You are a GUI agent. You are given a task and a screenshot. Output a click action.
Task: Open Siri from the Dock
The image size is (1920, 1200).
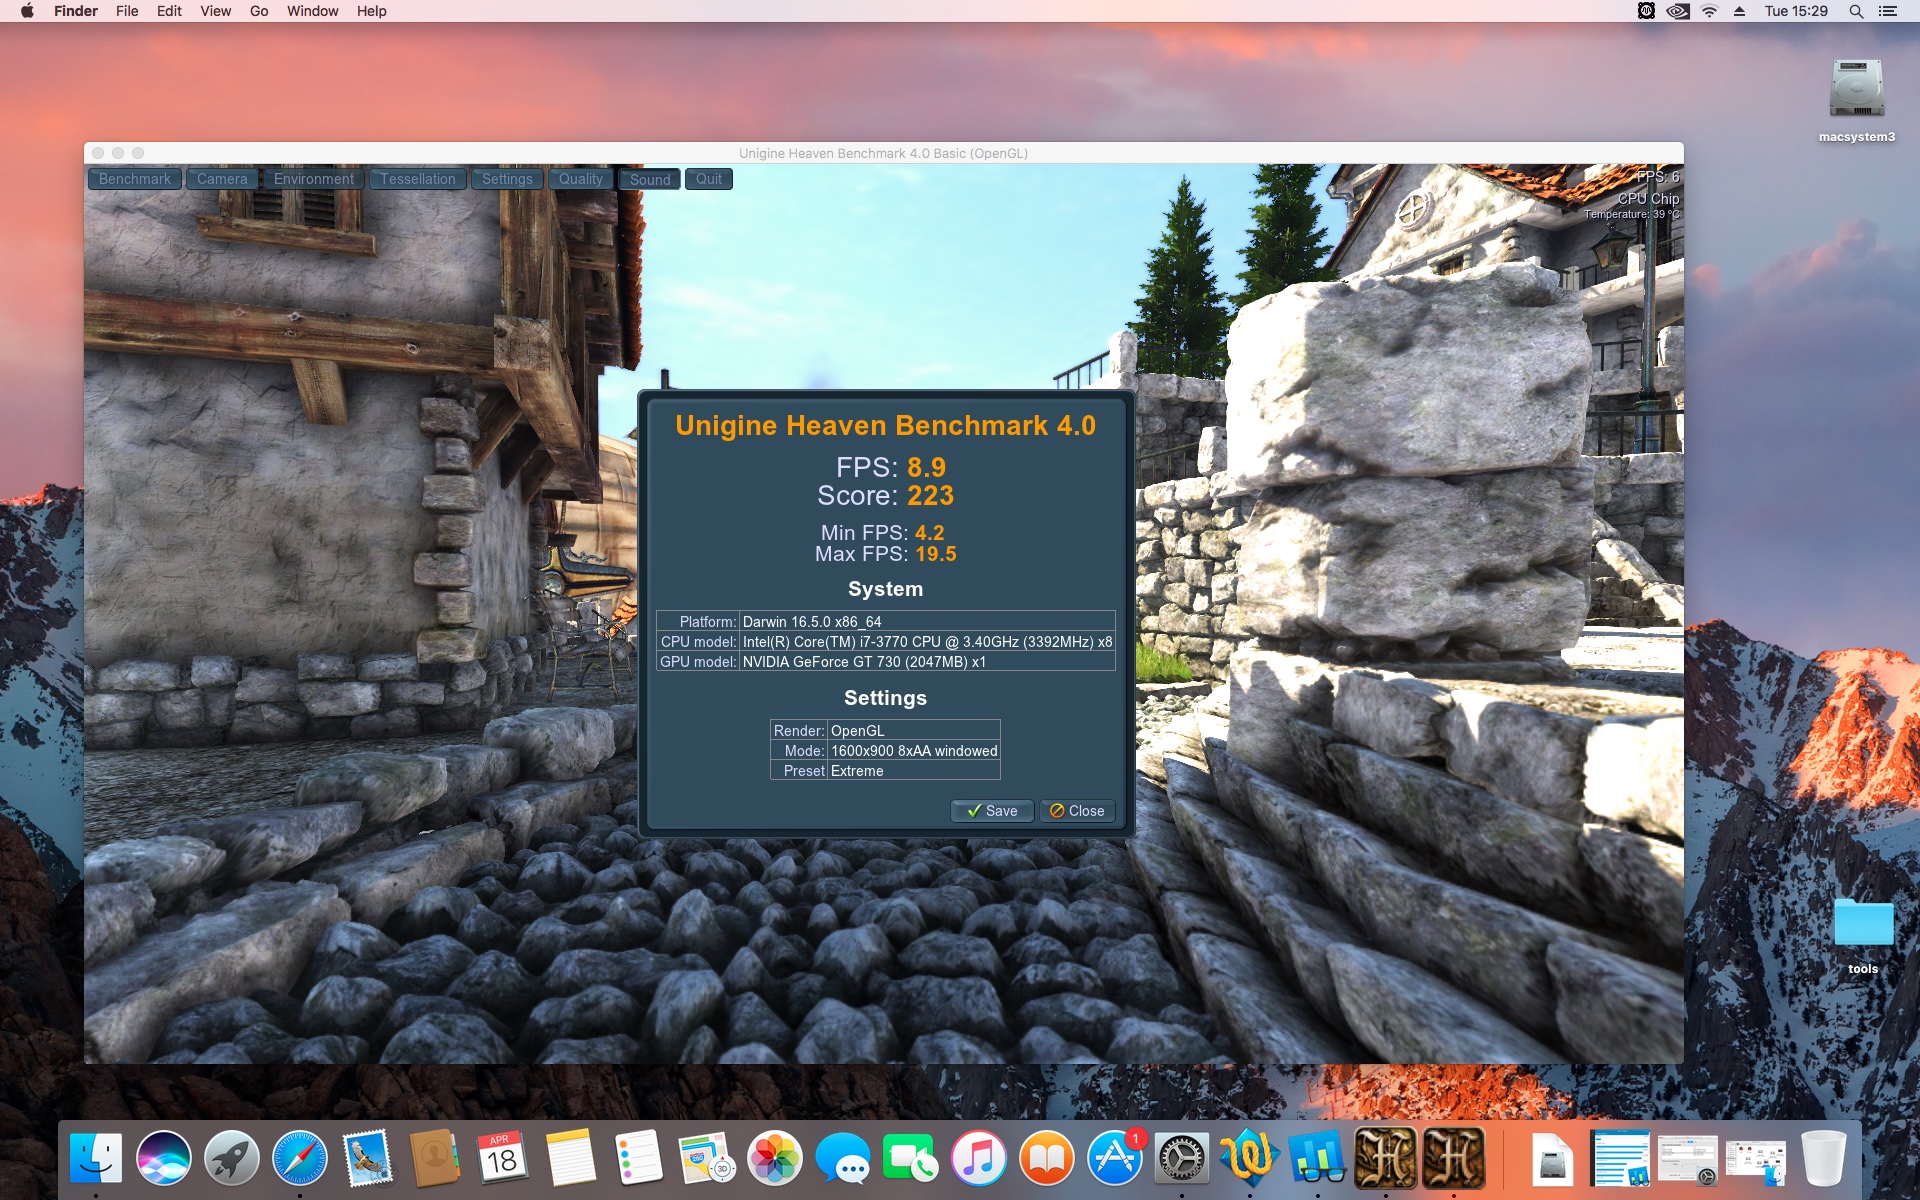click(x=164, y=1159)
